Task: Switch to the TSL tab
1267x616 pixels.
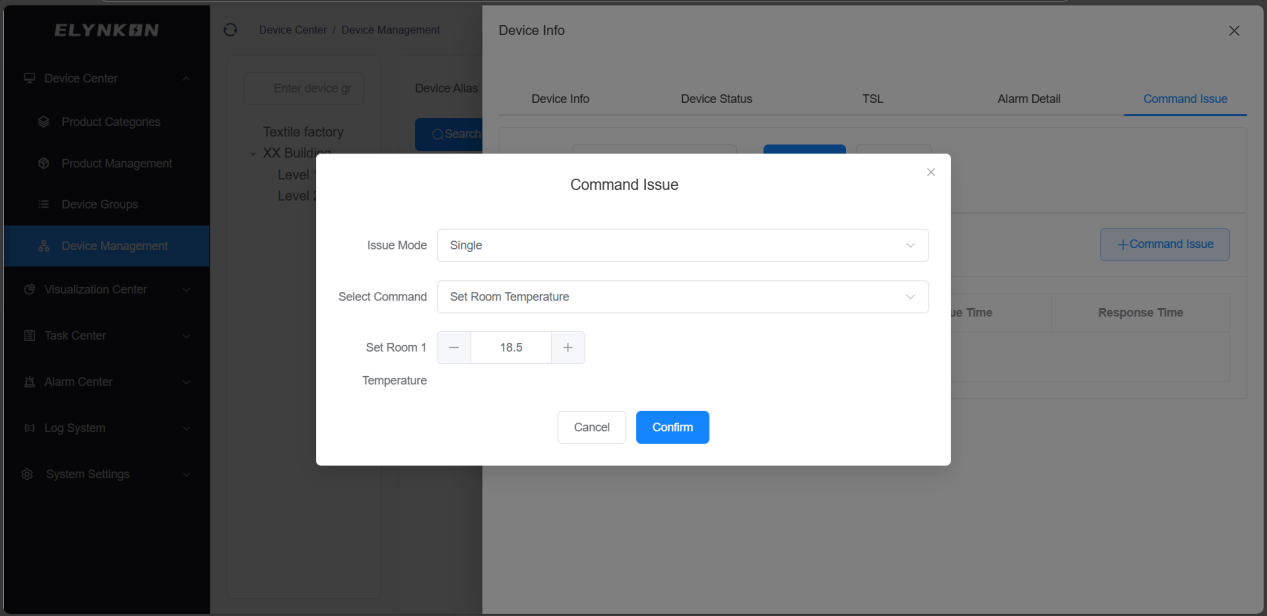Action: [872, 99]
